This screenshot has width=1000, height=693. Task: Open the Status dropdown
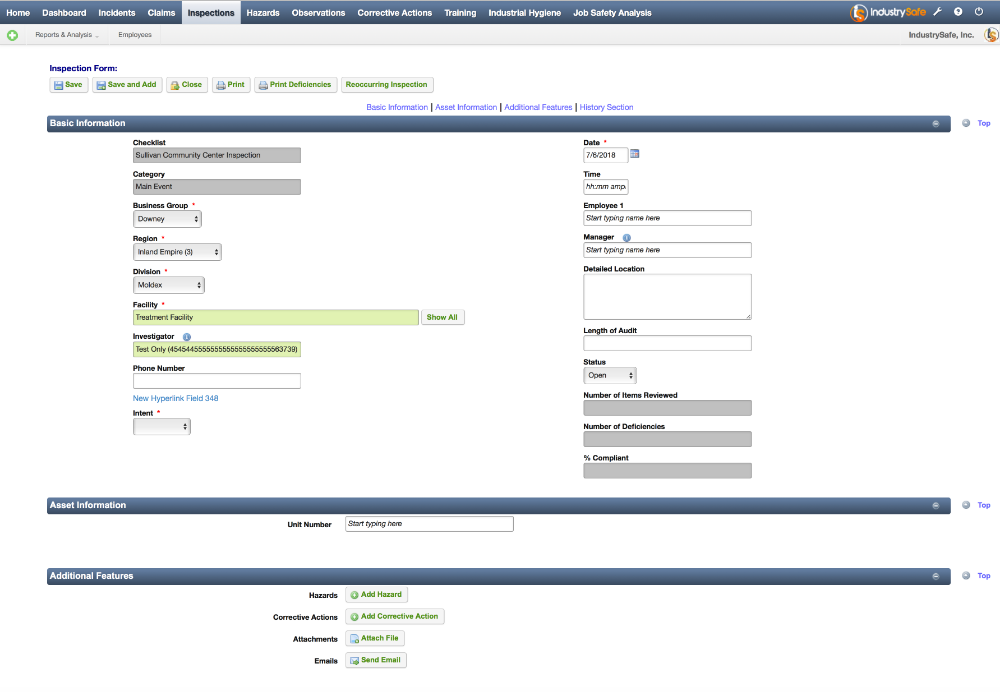click(x=610, y=376)
